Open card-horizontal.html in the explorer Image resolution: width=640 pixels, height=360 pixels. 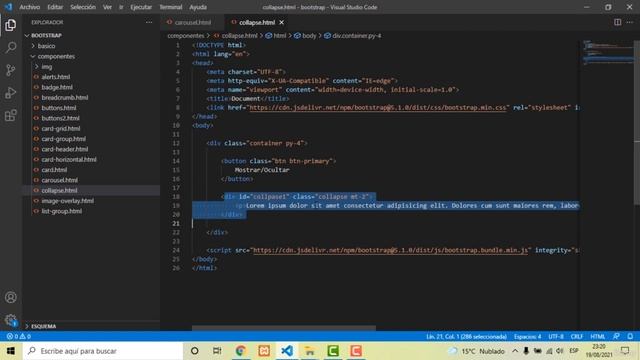point(69,160)
